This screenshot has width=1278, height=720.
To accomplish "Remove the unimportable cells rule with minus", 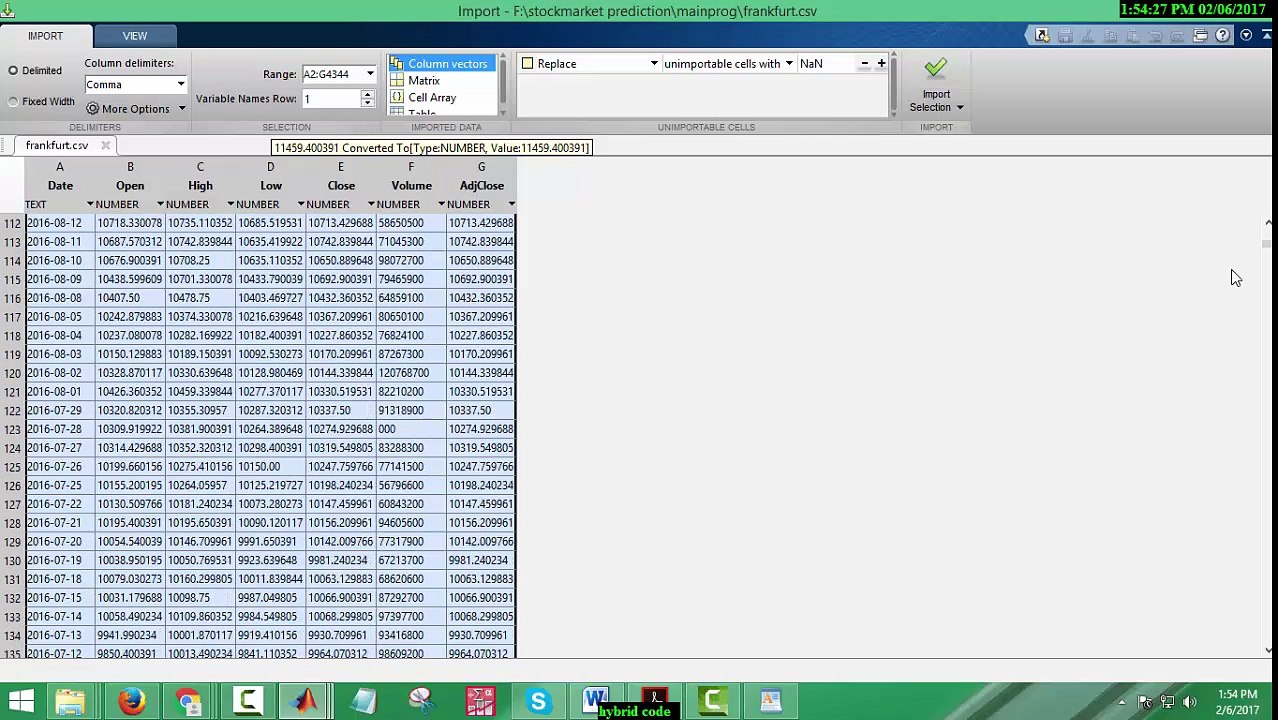I will (865, 64).
